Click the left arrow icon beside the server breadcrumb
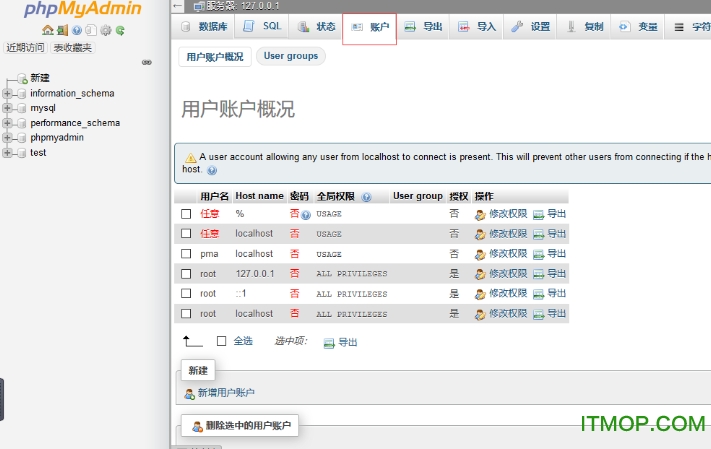This screenshot has width=711, height=449. 178,6
